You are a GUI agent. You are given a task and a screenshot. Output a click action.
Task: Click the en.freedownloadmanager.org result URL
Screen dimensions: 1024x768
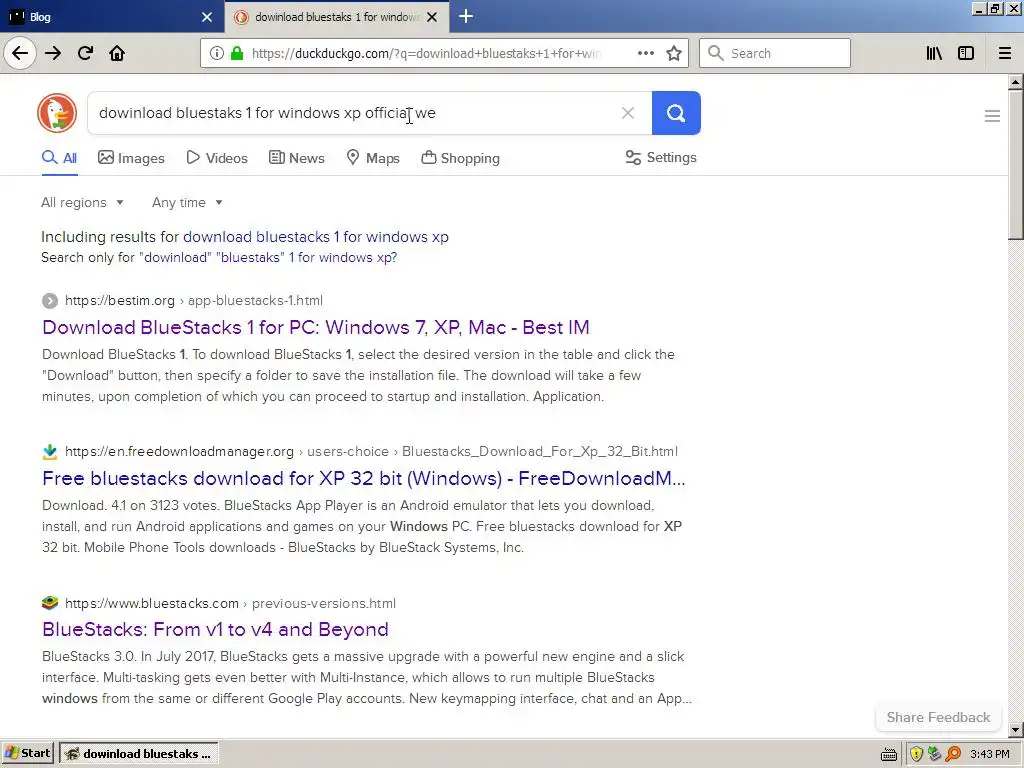click(x=371, y=451)
